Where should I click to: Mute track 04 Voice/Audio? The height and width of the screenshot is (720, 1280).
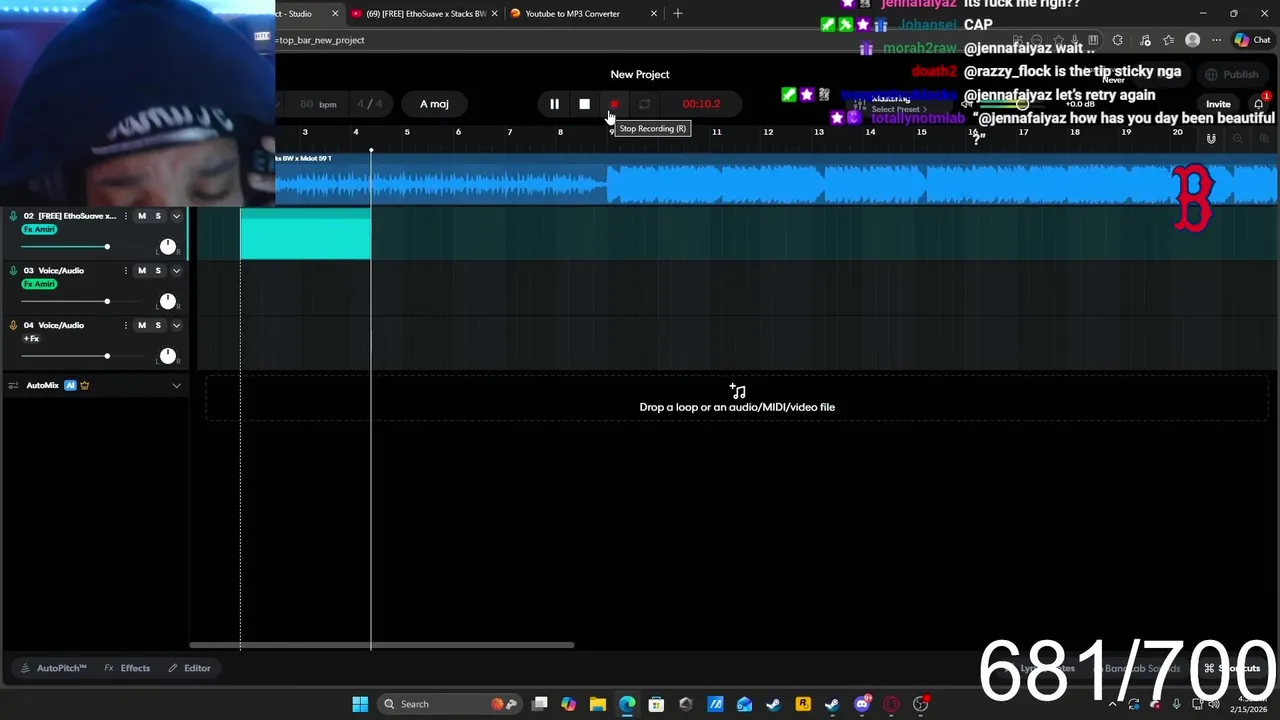[x=142, y=325]
